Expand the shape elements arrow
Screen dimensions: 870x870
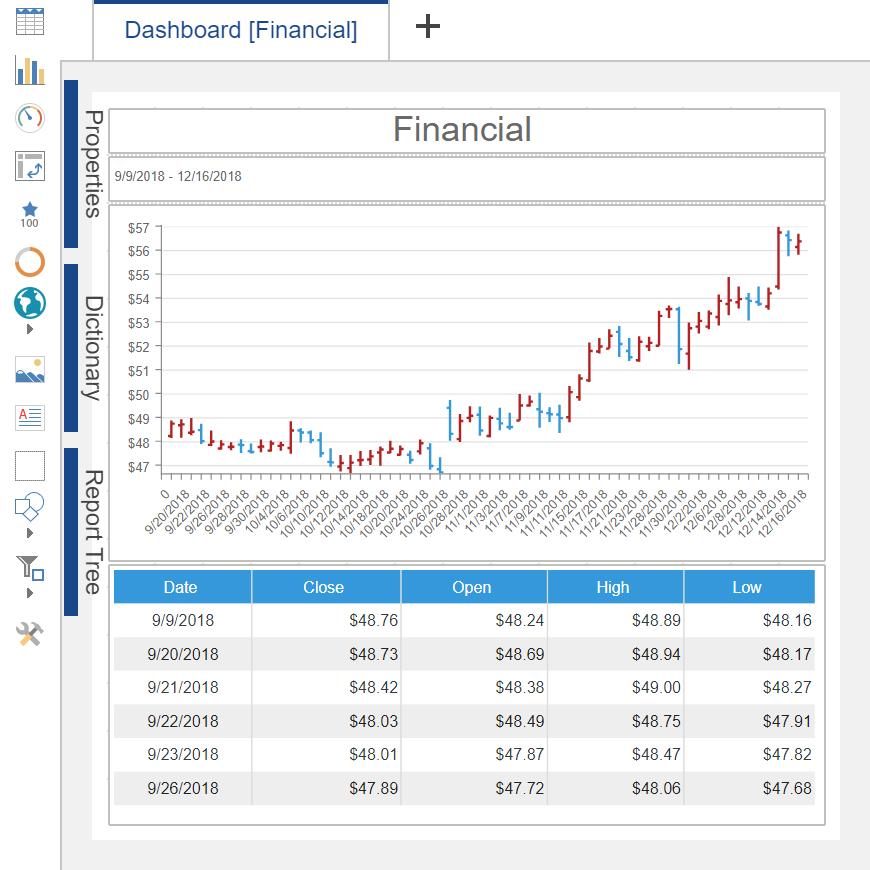tap(30, 533)
